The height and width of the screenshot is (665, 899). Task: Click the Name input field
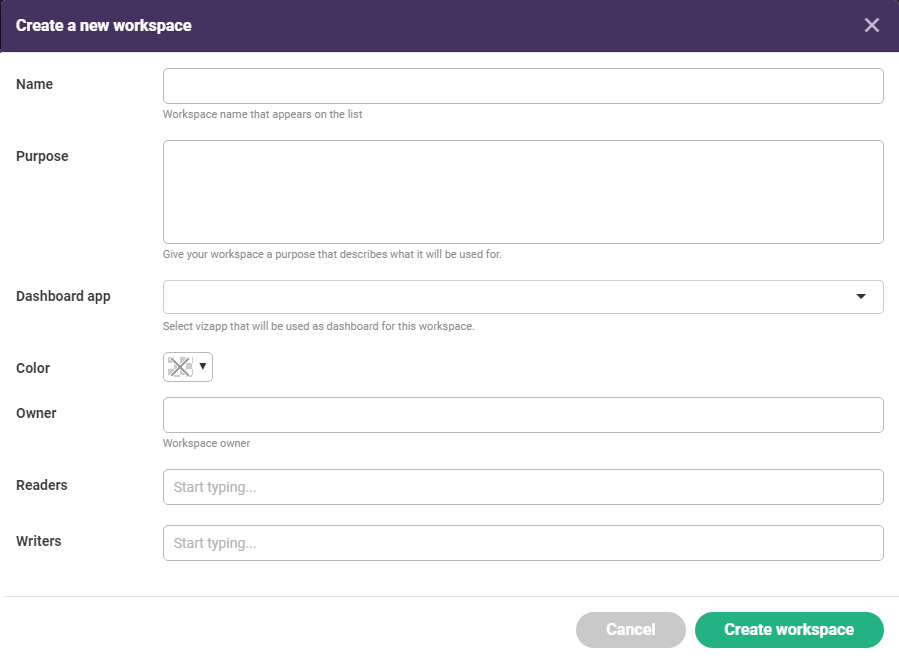tap(523, 86)
